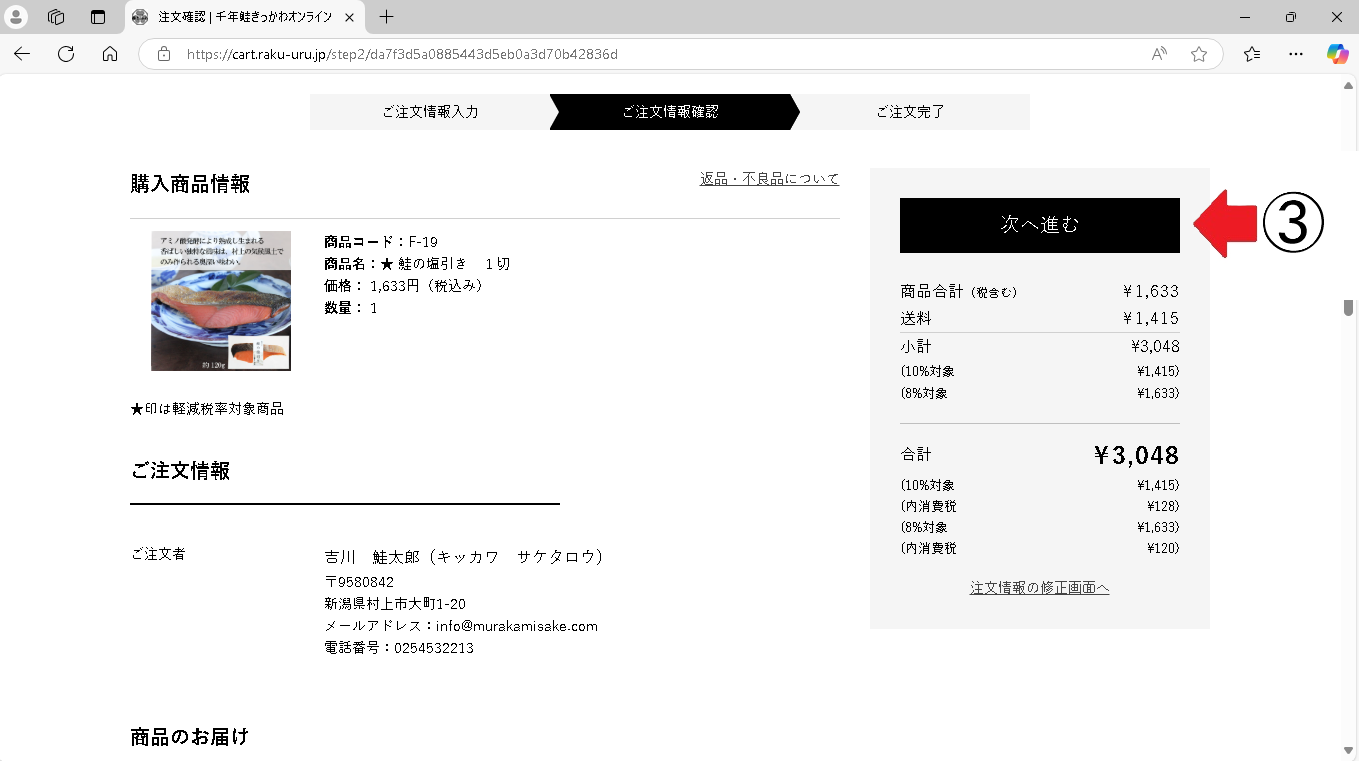1359x761 pixels.
Task: Open browser settings and more menu
Action: click(x=1296, y=54)
